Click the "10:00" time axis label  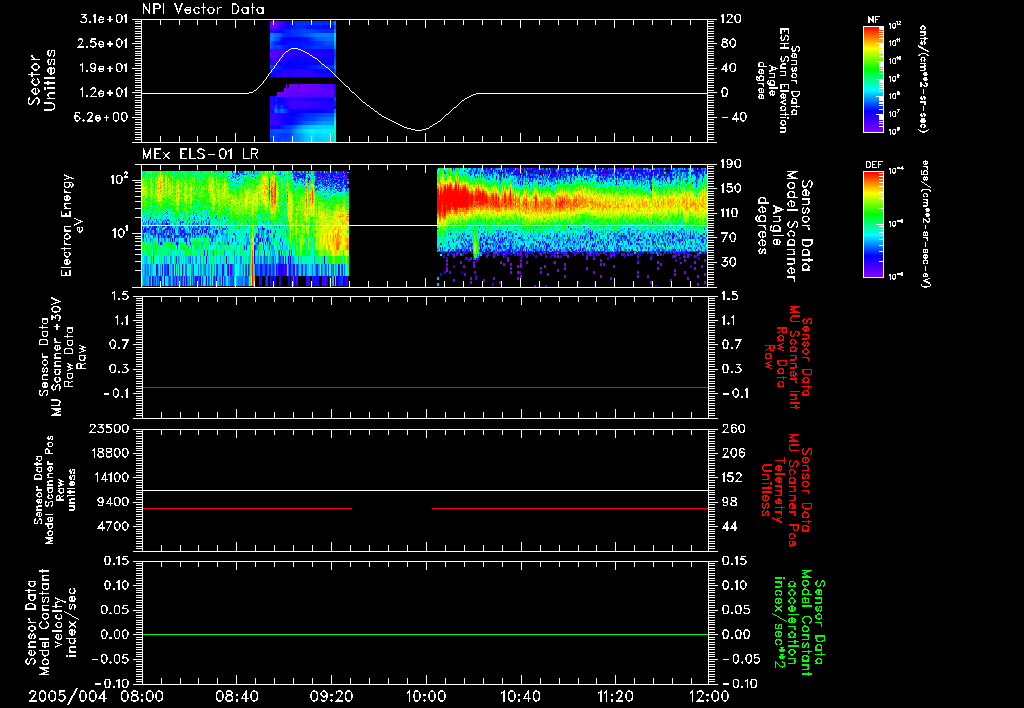(x=426, y=697)
